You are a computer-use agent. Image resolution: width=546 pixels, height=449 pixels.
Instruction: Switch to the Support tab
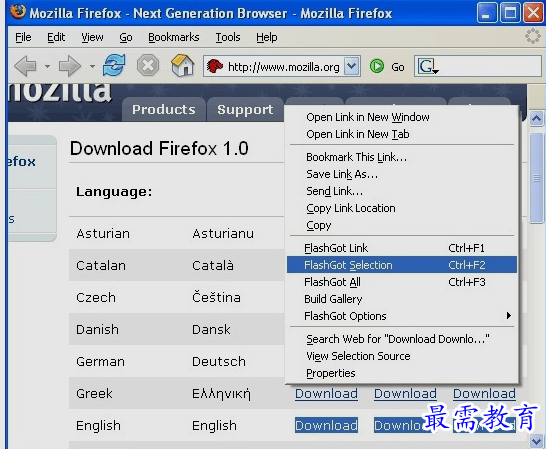coord(245,109)
